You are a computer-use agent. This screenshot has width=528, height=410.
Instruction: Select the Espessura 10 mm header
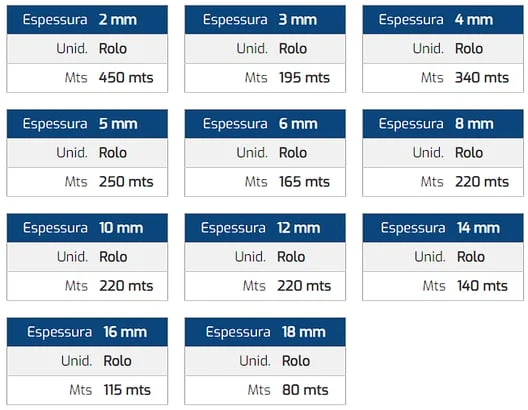(x=87, y=228)
